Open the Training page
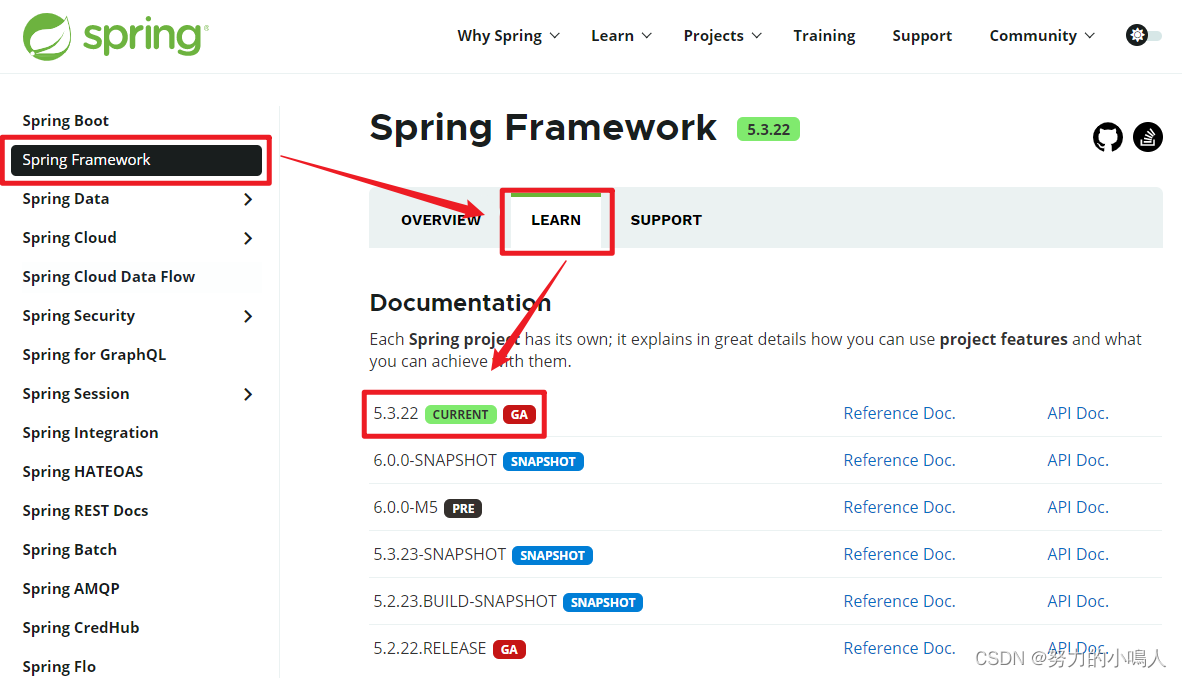 point(824,35)
